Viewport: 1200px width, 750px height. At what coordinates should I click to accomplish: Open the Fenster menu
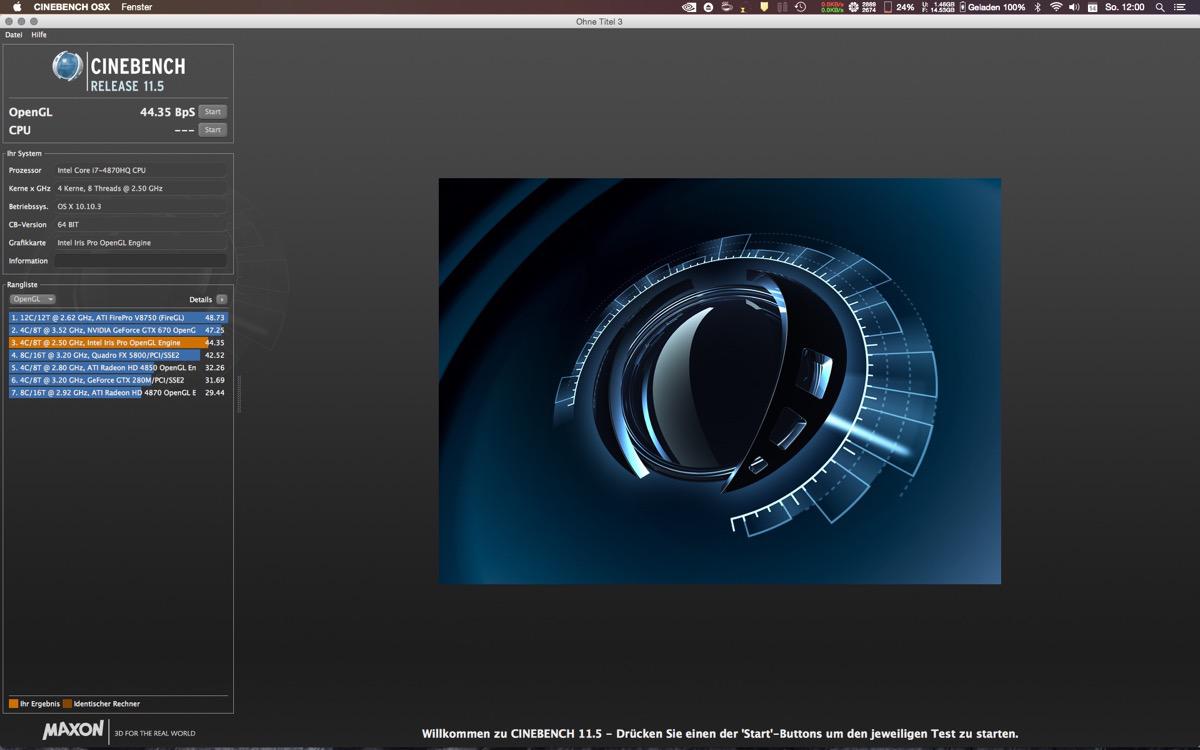pos(137,7)
